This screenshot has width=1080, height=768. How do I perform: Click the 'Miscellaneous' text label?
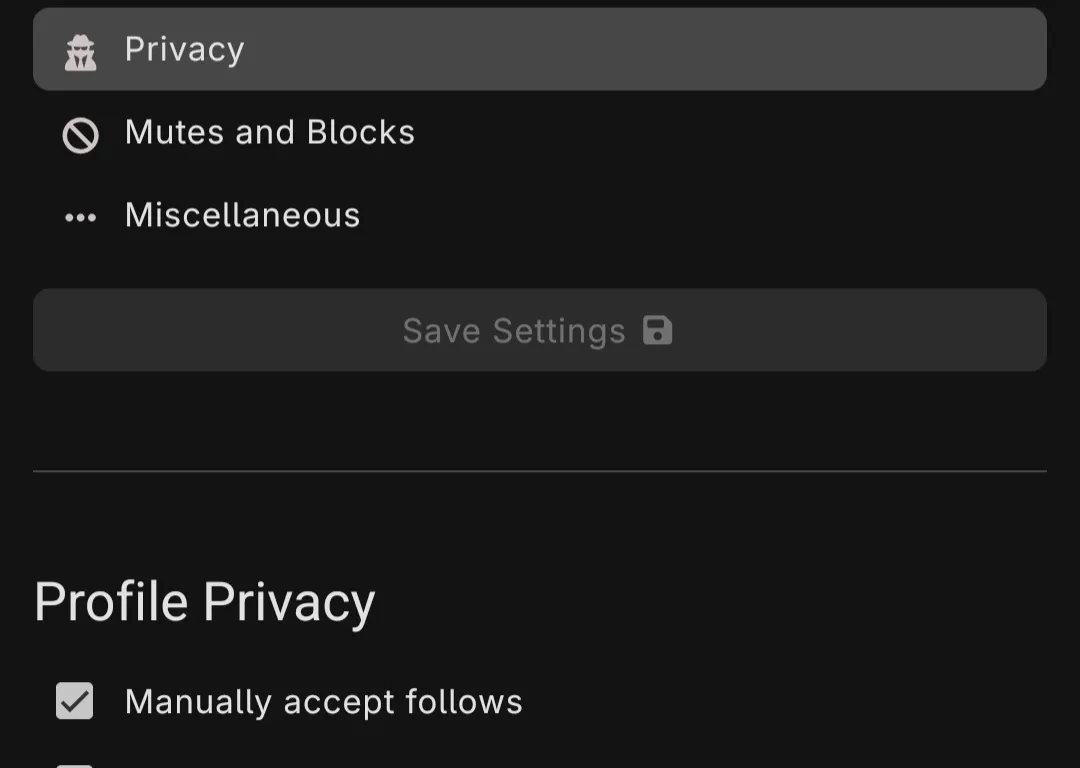pos(242,216)
